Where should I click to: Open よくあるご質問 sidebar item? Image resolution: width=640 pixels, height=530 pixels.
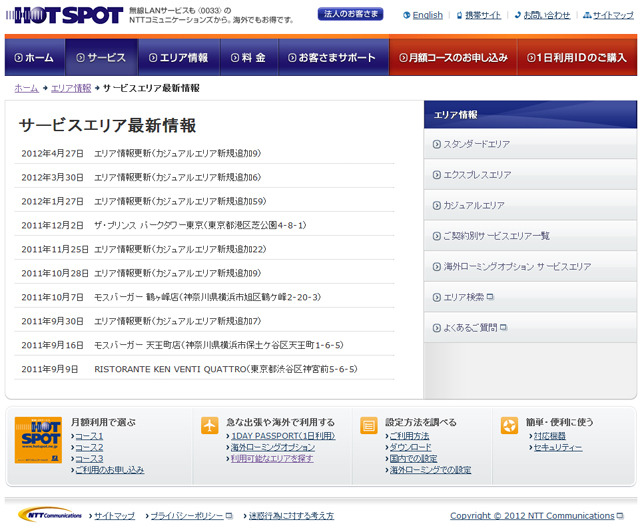[530, 328]
